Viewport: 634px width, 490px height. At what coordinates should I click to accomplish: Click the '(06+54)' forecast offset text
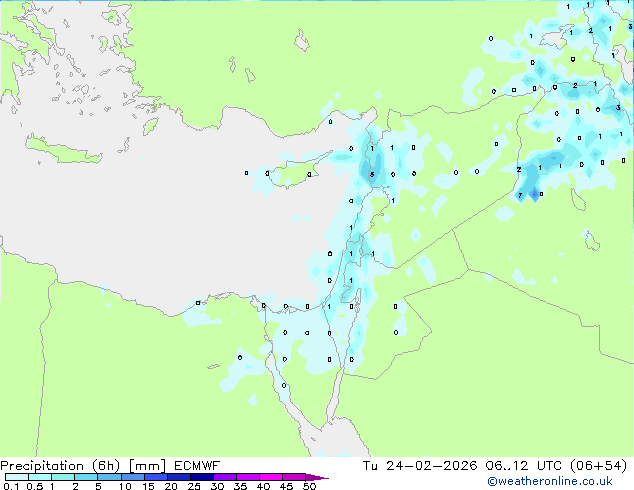coord(598,466)
